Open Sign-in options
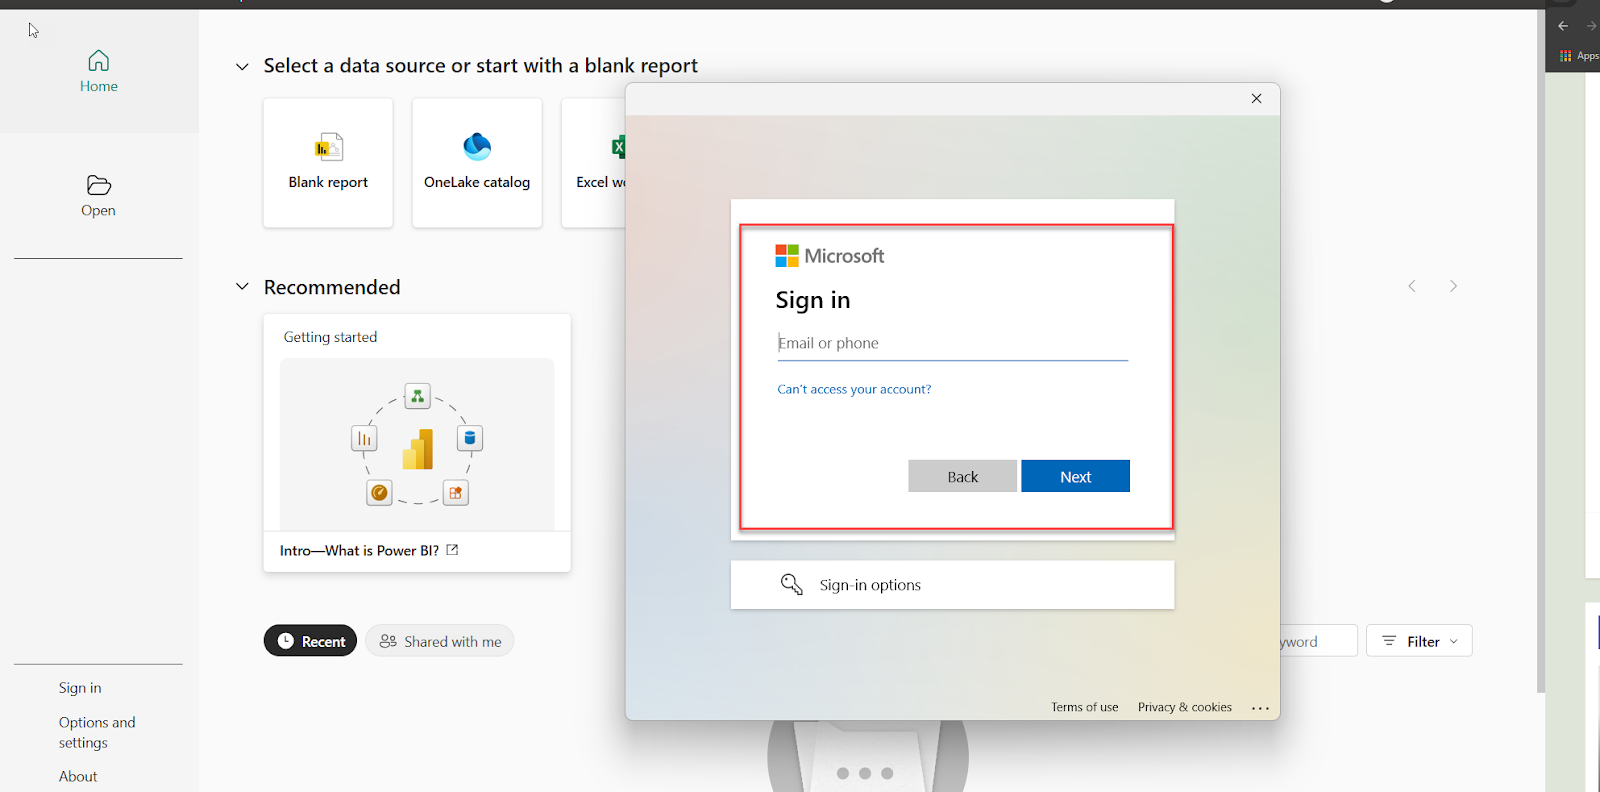The width and height of the screenshot is (1600, 792). pyautogui.click(x=952, y=585)
